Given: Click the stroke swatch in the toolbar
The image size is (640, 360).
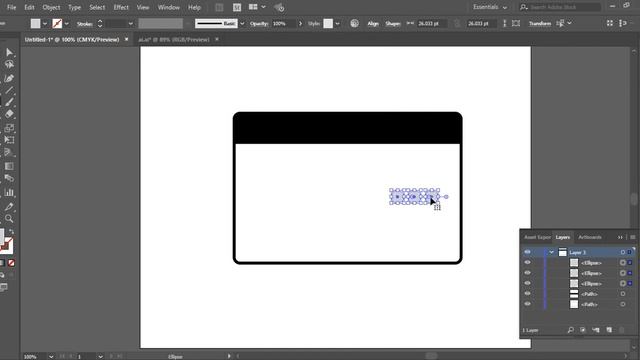Looking at the screenshot, I should point(6,245).
